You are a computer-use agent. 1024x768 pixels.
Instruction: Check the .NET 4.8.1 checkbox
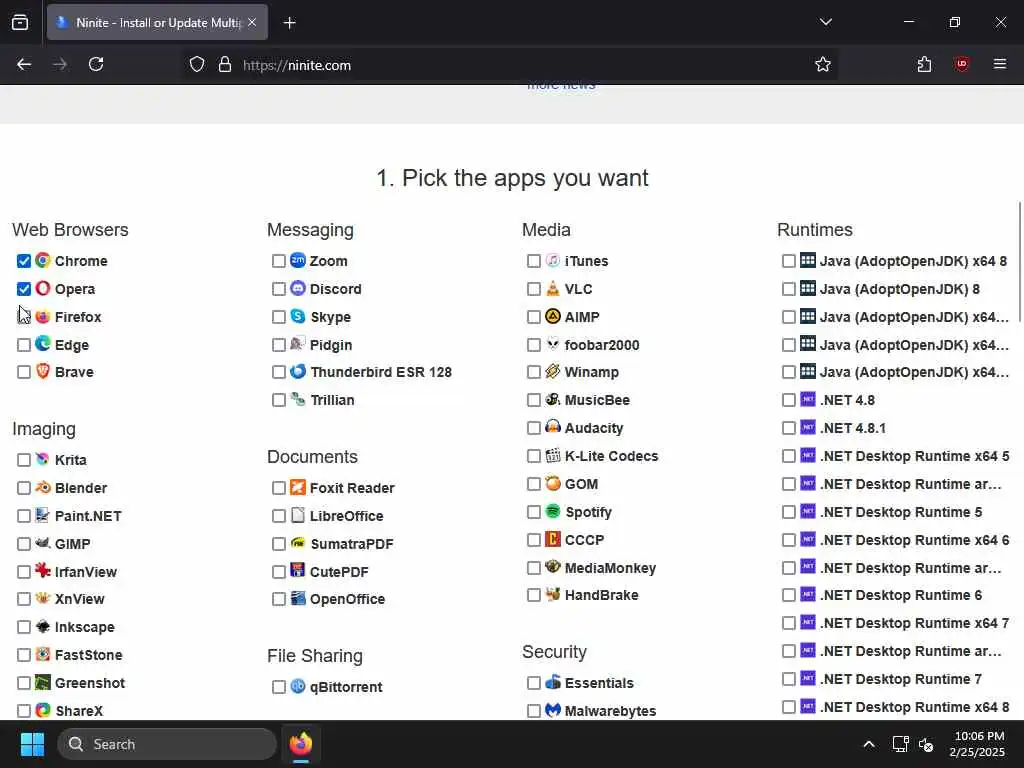[x=789, y=428]
